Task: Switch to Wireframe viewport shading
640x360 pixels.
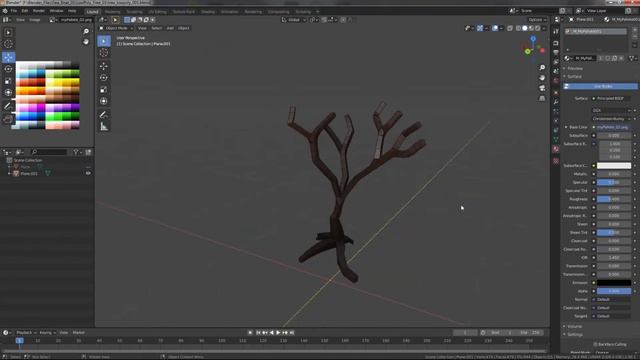Action: pyautogui.click(x=518, y=28)
